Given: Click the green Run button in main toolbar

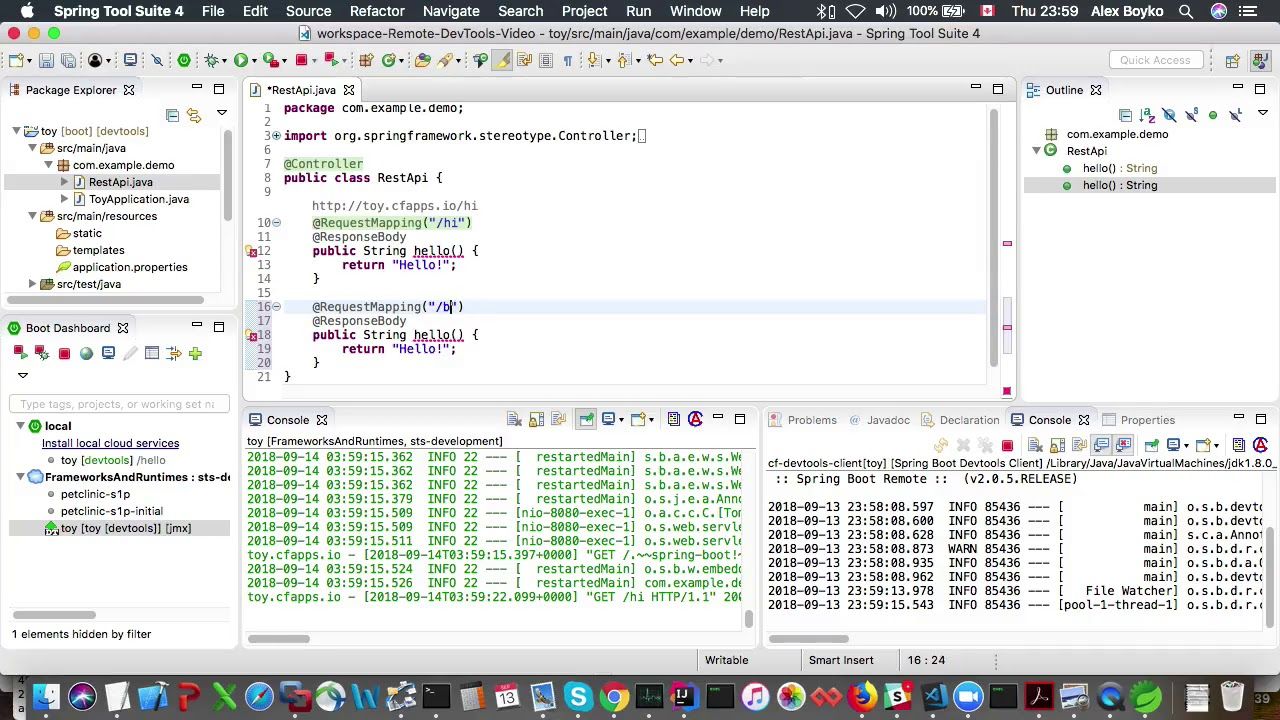Looking at the screenshot, I should [241, 60].
